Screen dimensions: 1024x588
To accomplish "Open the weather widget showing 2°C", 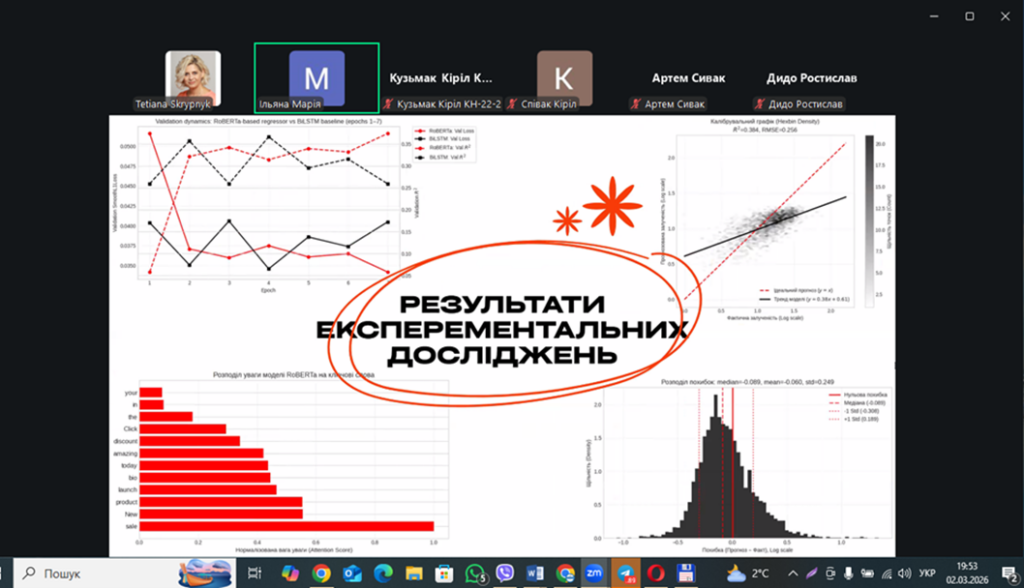I will pyautogui.click(x=751, y=573).
